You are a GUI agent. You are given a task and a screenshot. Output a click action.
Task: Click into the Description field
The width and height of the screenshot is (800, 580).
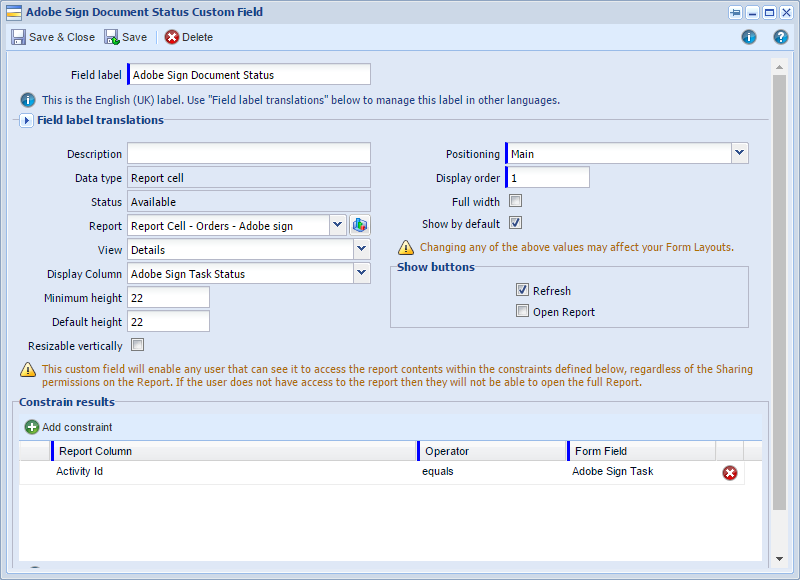click(x=249, y=153)
